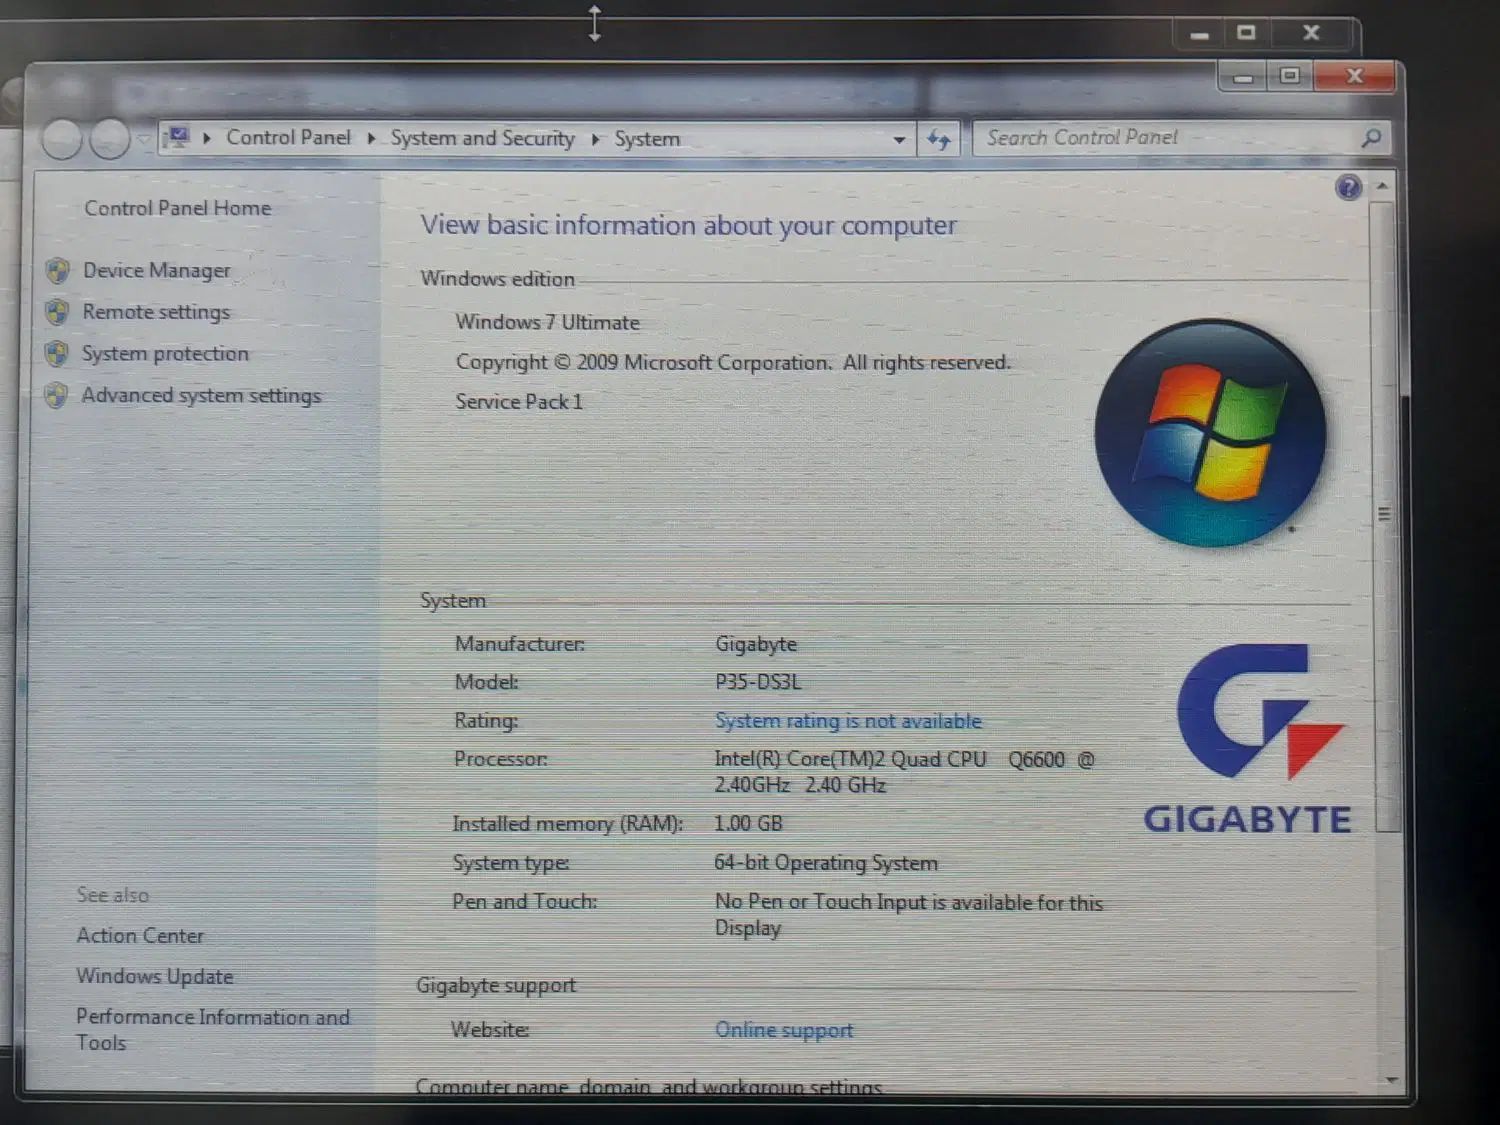Click the computer icon in address bar
The height and width of the screenshot is (1125, 1500).
pyautogui.click(x=177, y=137)
